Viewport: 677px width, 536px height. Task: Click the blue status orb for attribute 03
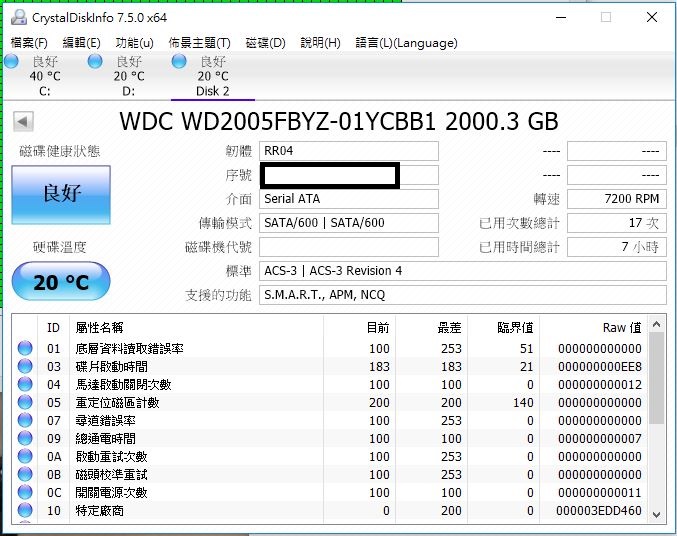point(25,366)
